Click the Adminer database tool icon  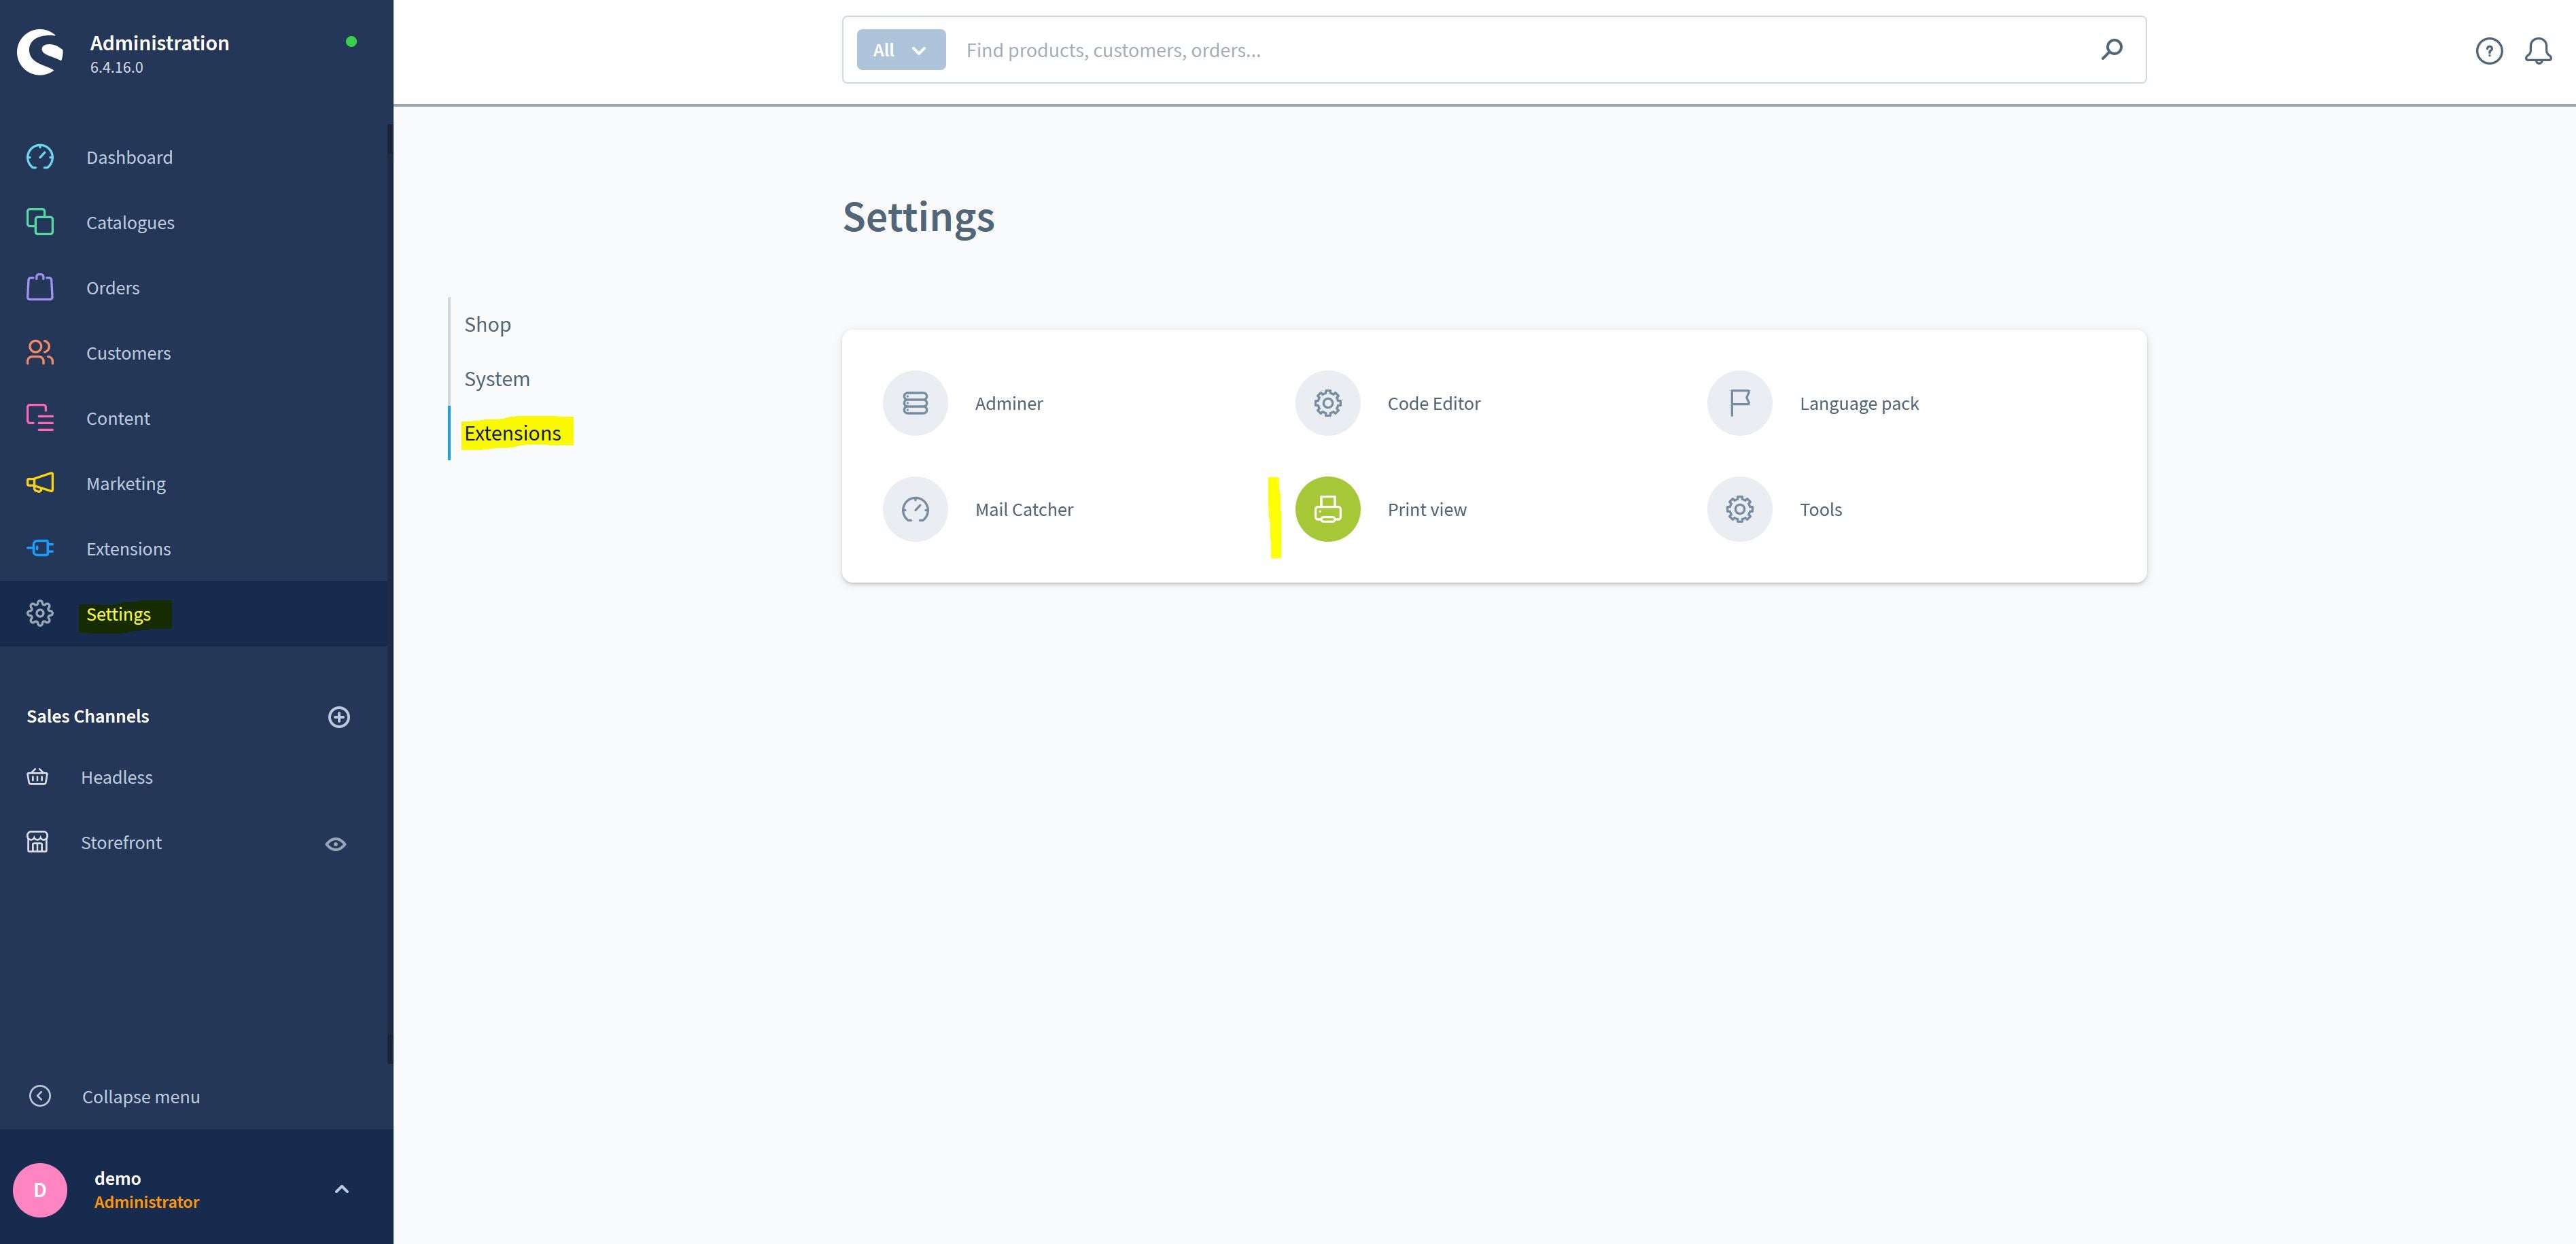click(915, 402)
